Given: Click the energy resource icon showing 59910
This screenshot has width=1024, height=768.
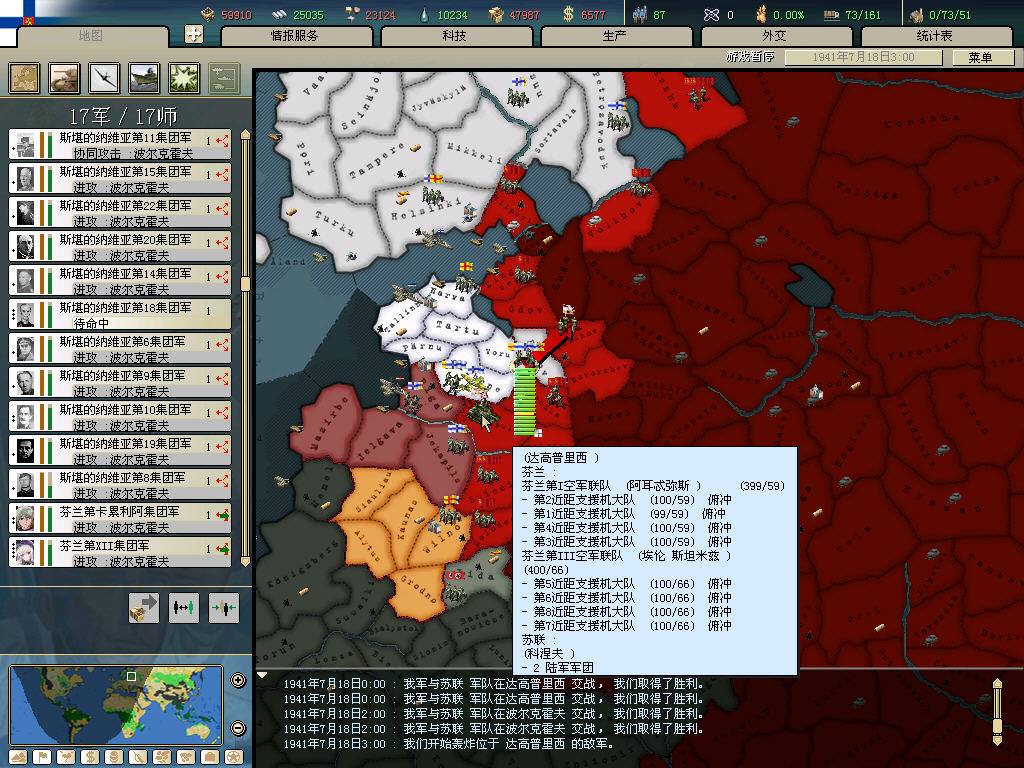Looking at the screenshot, I should pos(208,14).
